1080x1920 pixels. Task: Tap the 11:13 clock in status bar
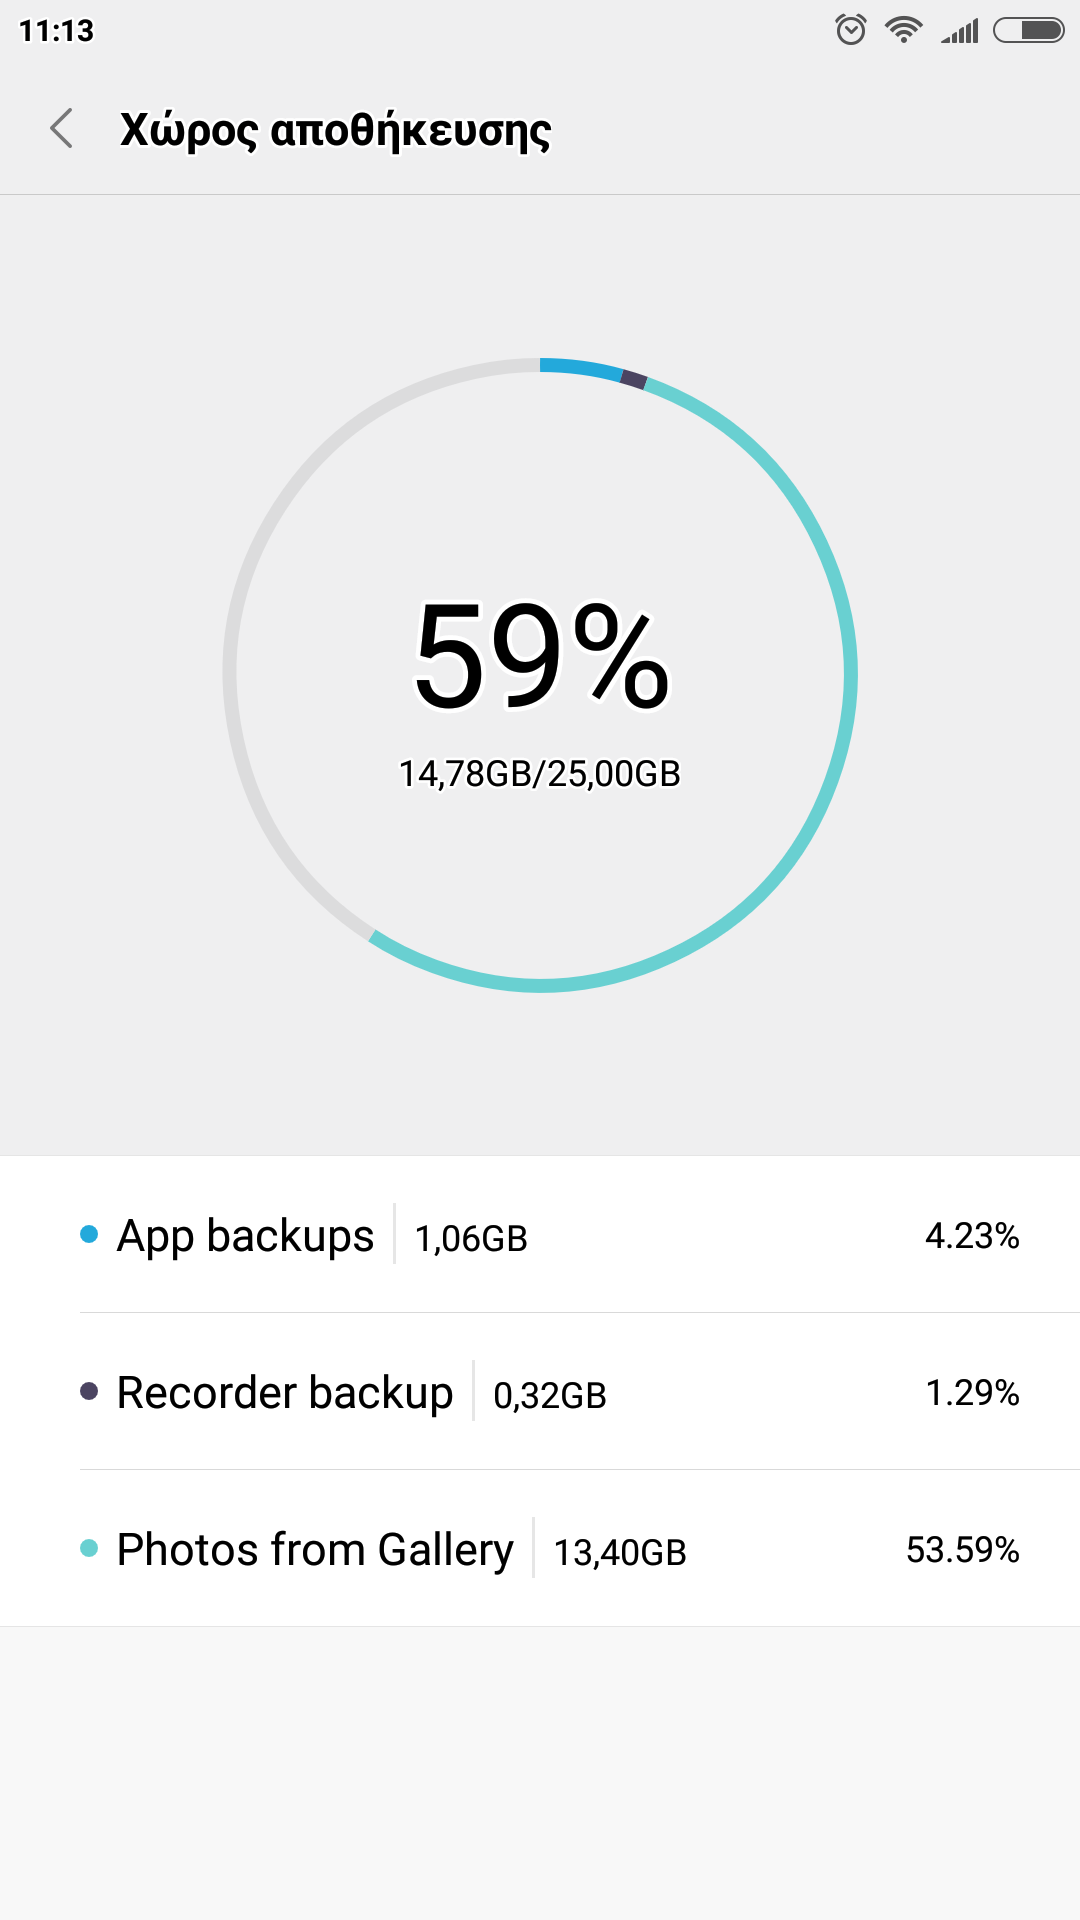click(x=56, y=31)
